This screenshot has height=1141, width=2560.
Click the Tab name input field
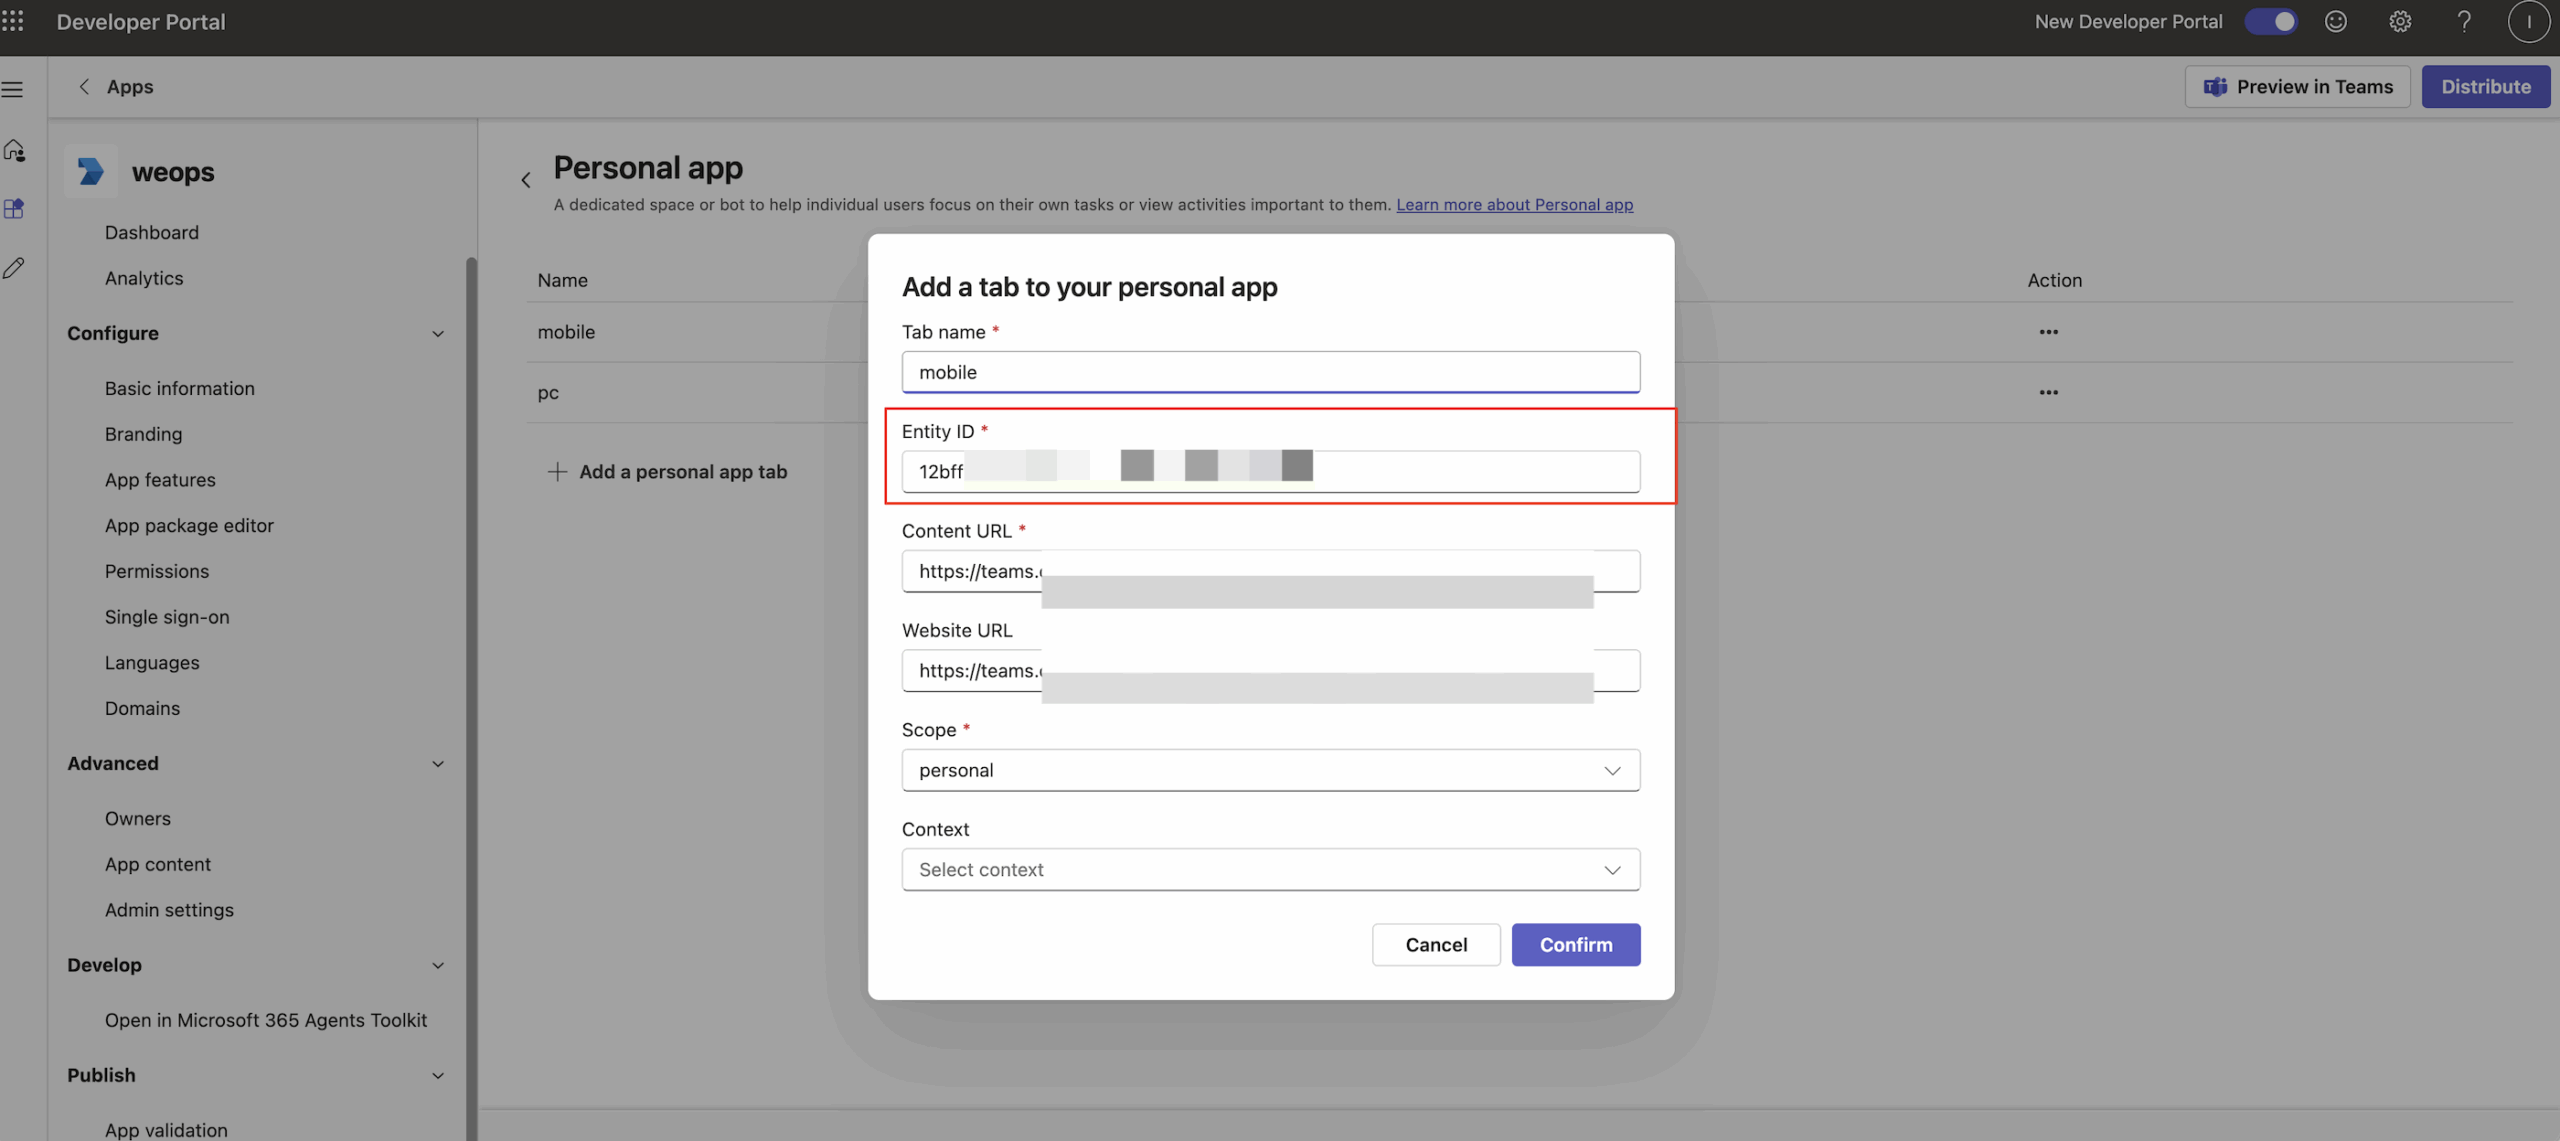click(1270, 372)
